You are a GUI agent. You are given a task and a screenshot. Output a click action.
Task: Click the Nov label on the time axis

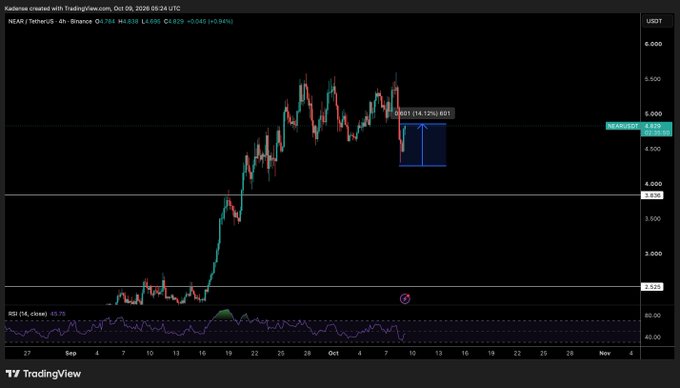point(605,353)
